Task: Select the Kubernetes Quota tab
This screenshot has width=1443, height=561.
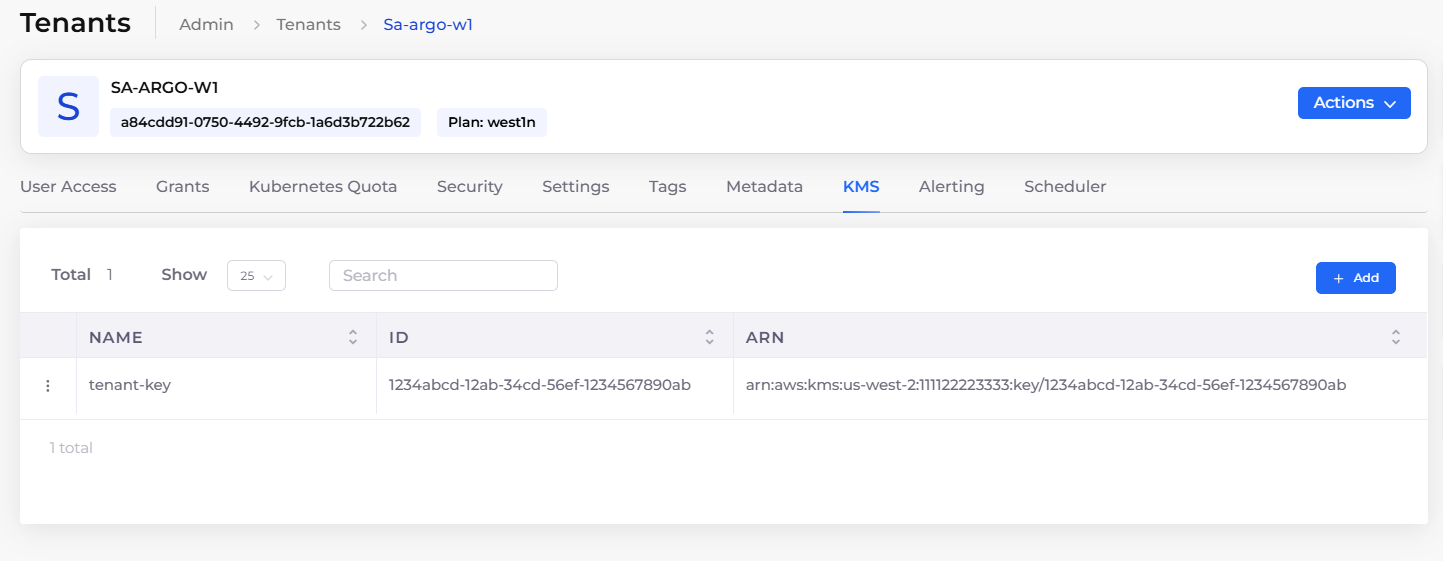Action: (323, 187)
